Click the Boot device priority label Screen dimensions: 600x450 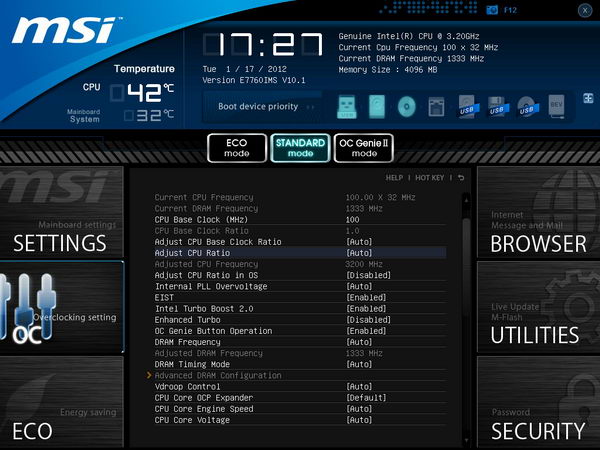[258, 106]
